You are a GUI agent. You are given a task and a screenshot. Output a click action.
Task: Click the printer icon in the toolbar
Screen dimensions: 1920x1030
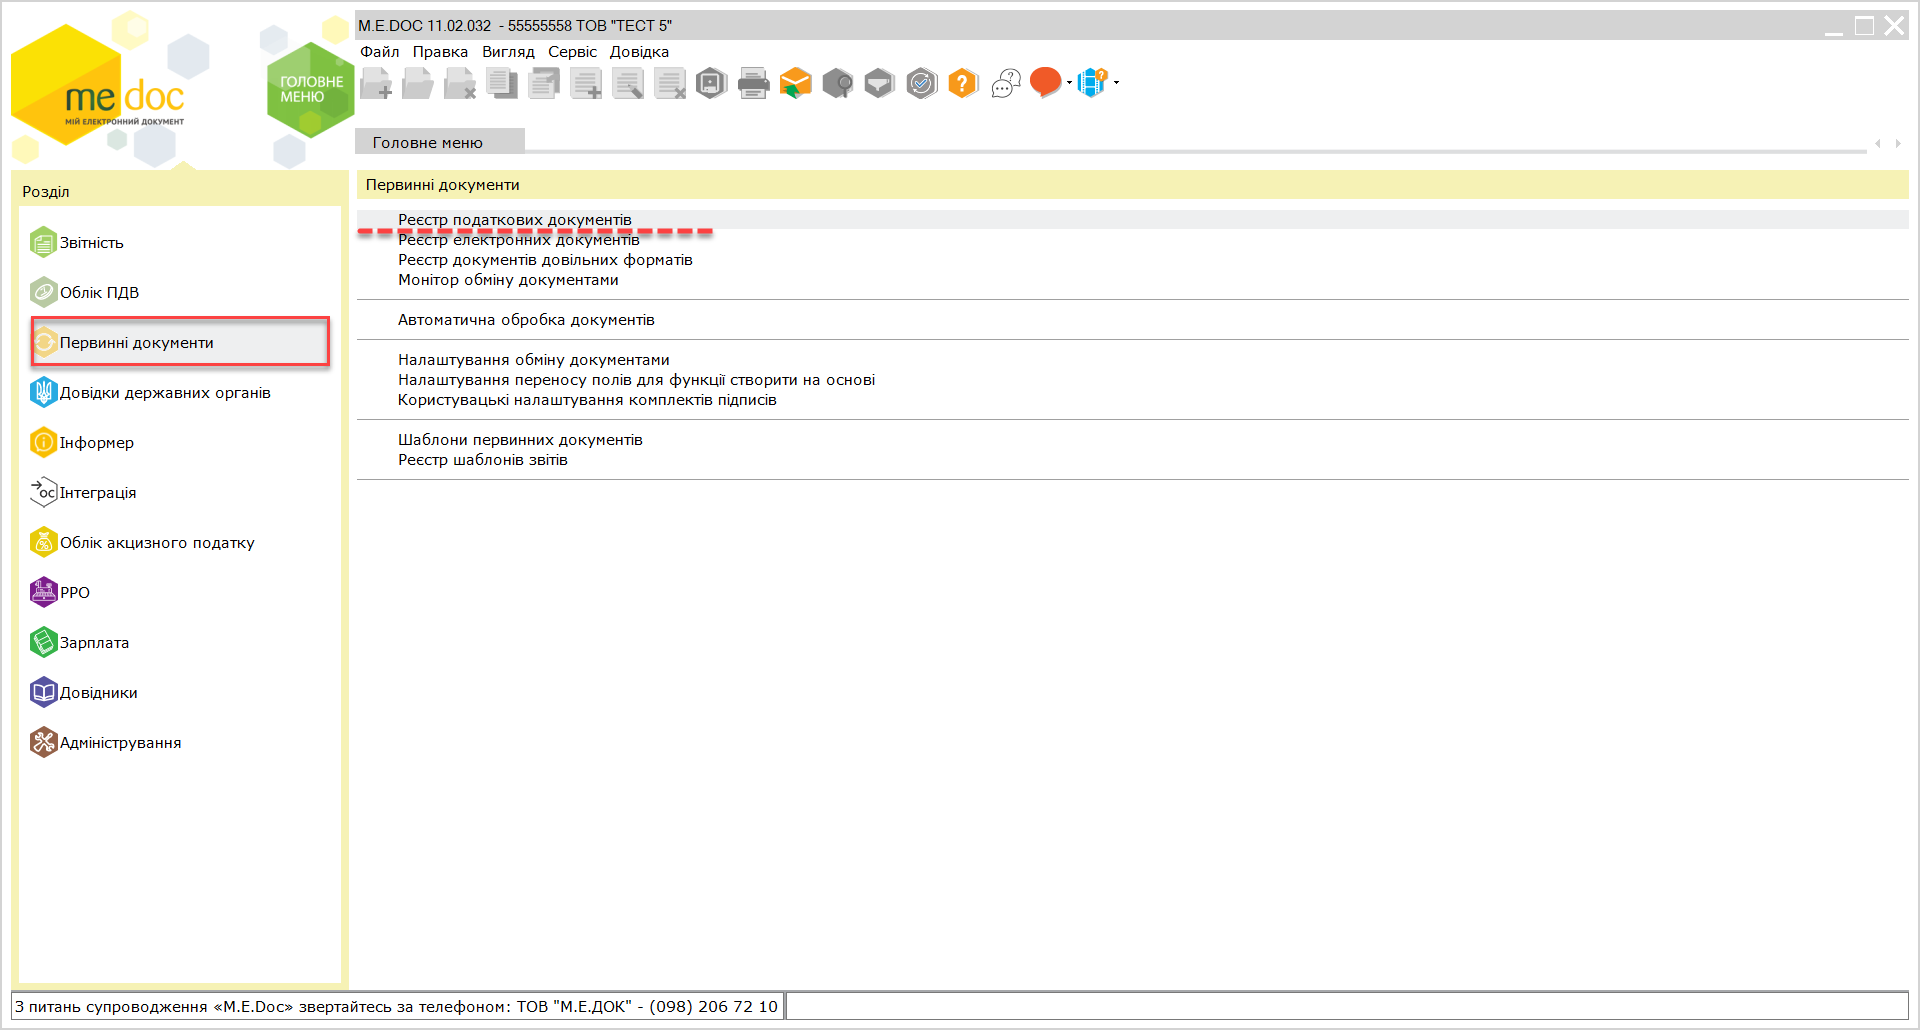(x=753, y=83)
